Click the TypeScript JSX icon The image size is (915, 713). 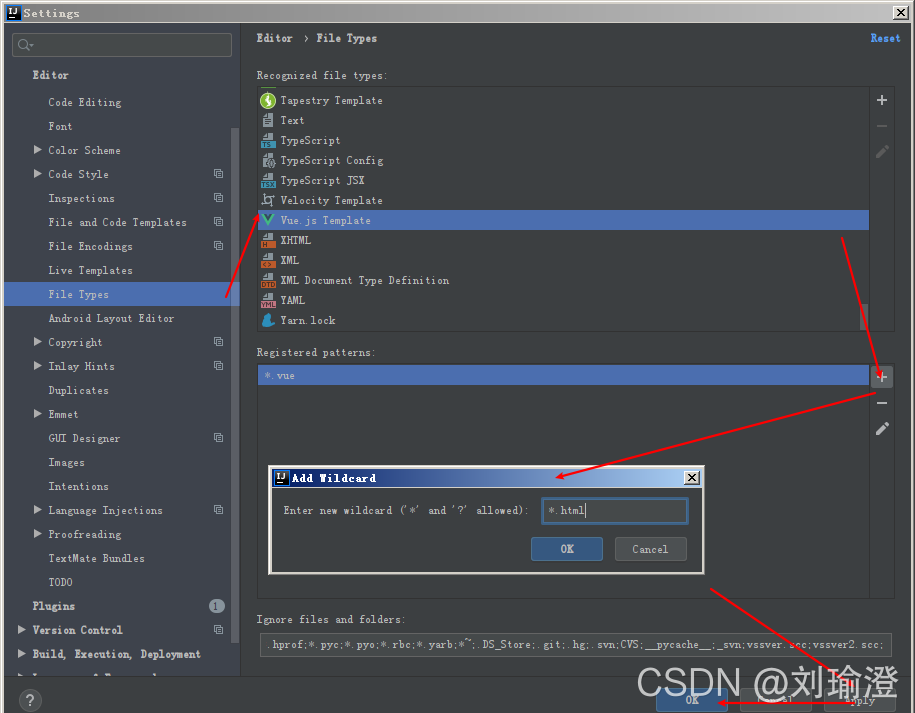[268, 180]
